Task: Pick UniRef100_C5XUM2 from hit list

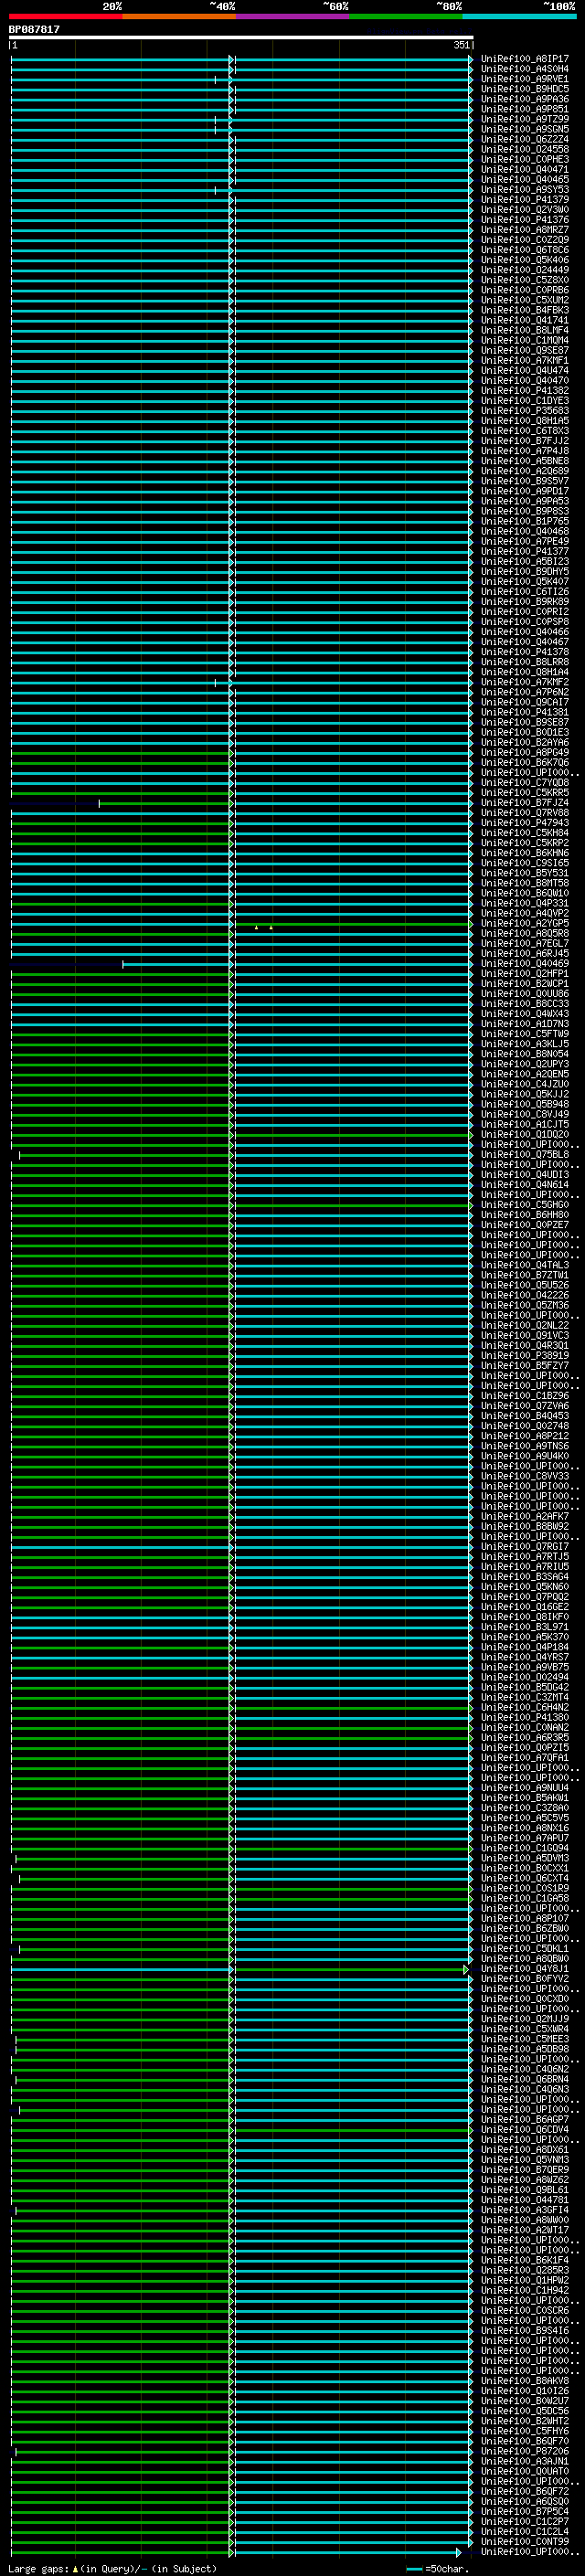Action: [524, 300]
